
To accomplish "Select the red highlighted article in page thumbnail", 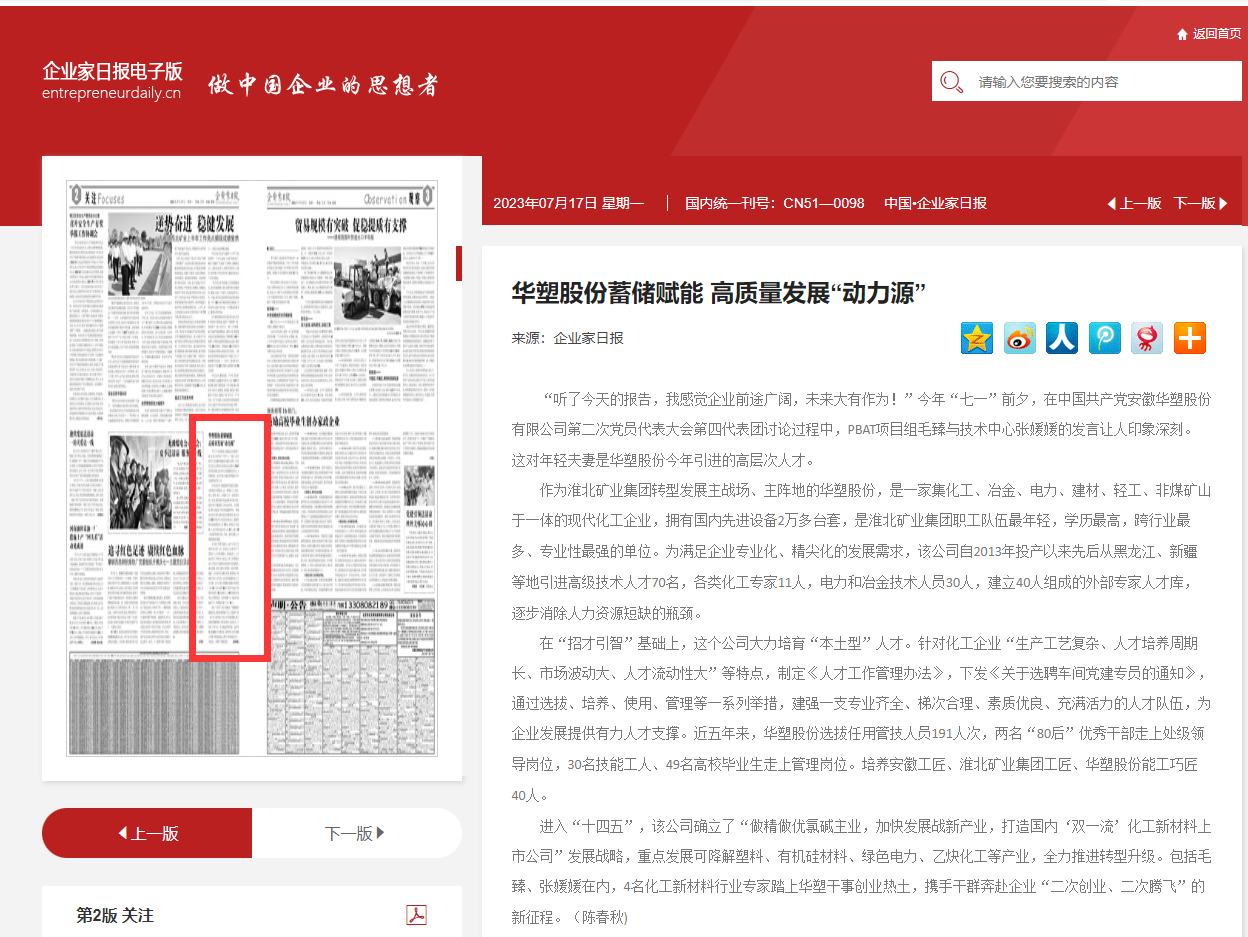I will [x=229, y=538].
